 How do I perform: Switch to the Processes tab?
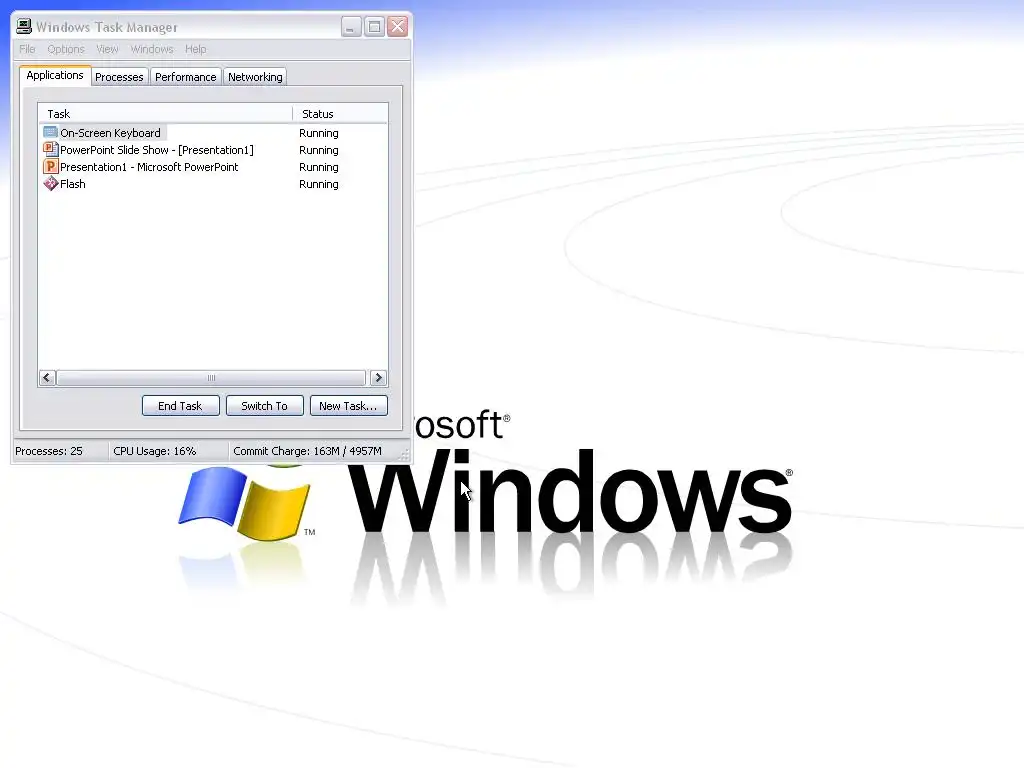119,77
